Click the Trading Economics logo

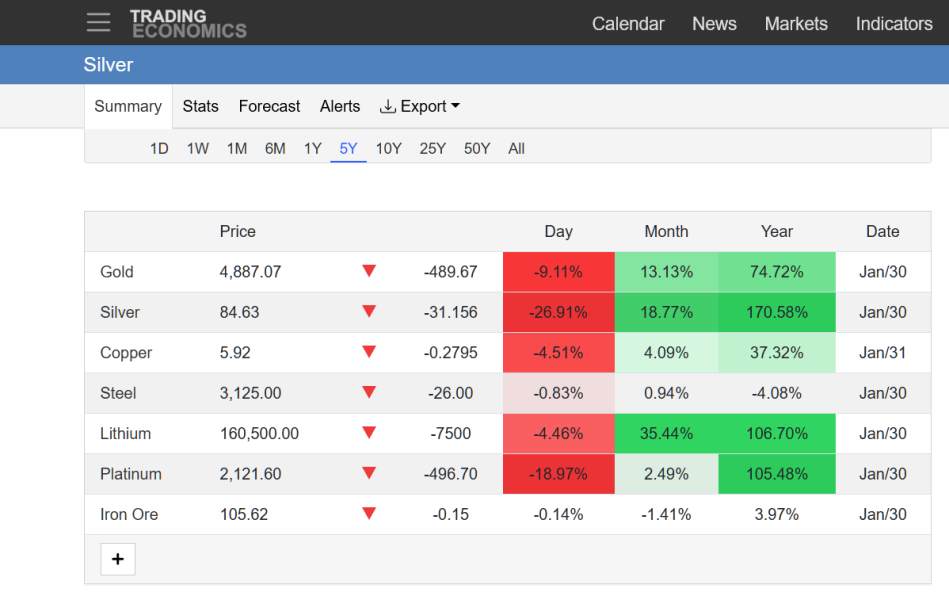pyautogui.click(x=188, y=23)
